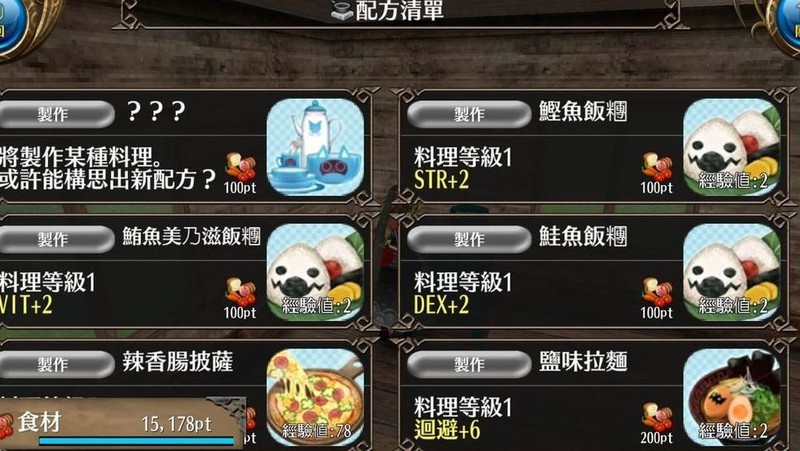
Task: Click the 製作 button for 鮭魚飯糰
Action: (469, 239)
